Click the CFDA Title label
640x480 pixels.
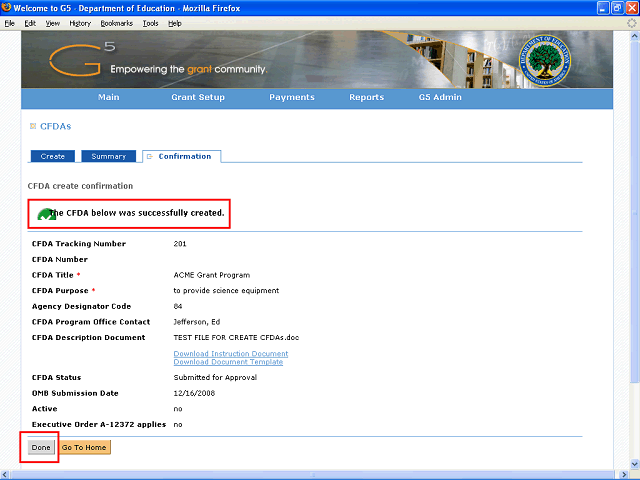point(53,275)
